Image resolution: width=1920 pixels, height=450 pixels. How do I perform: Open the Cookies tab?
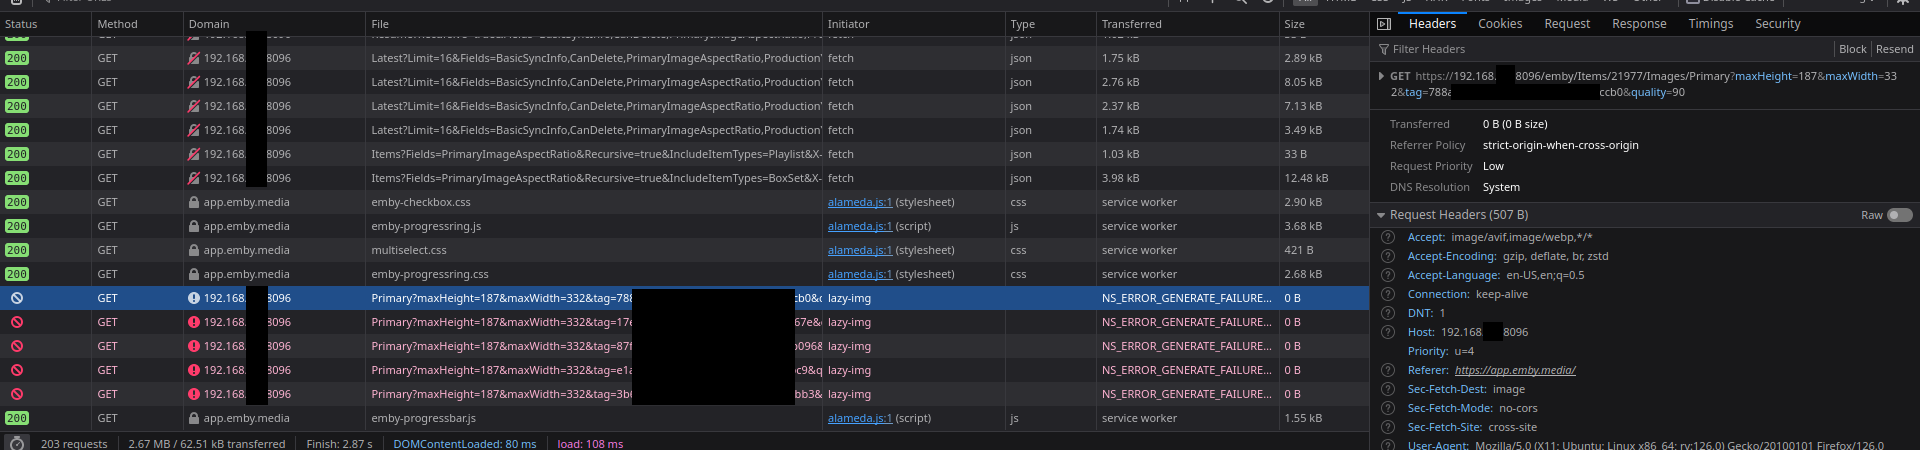click(1500, 24)
